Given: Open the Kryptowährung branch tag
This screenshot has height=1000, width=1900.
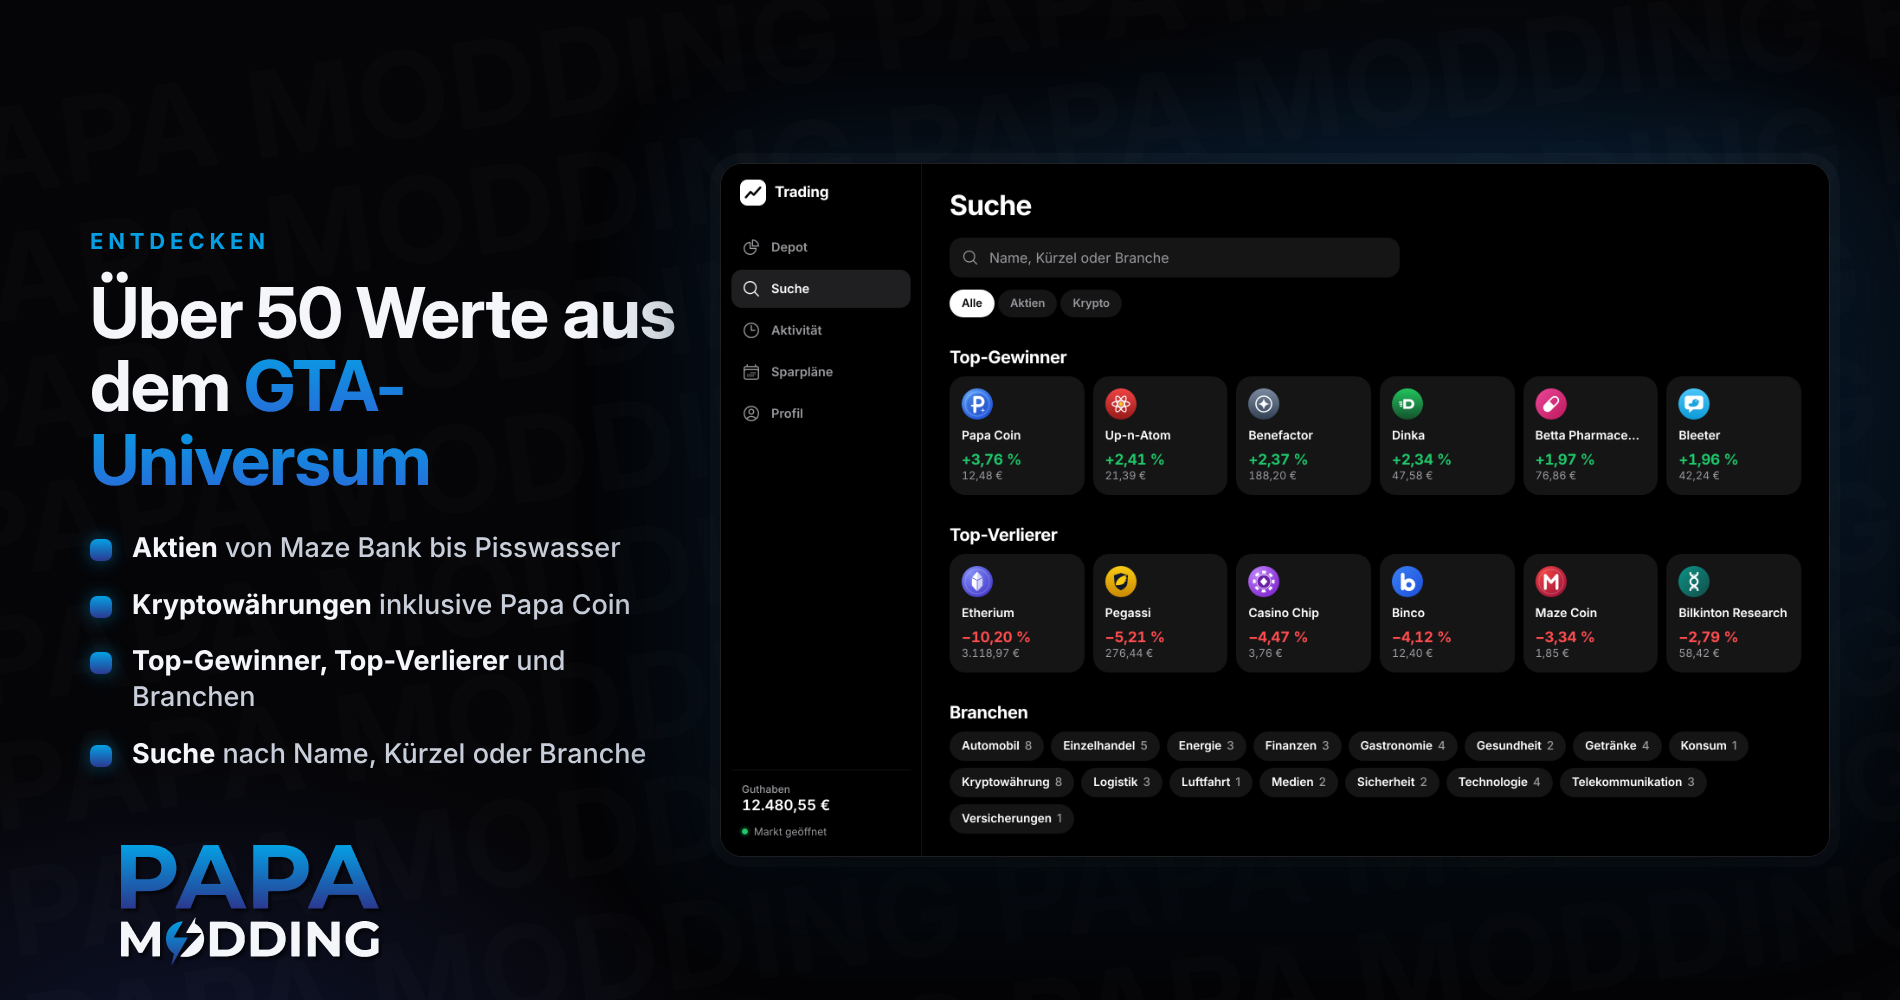Looking at the screenshot, I should [1011, 782].
